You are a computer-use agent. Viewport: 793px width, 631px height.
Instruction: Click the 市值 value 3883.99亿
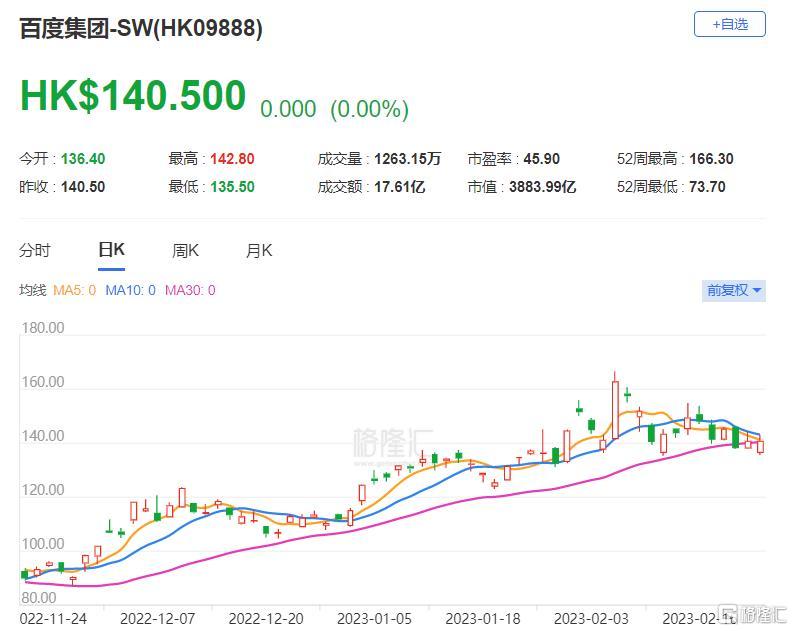click(543, 187)
